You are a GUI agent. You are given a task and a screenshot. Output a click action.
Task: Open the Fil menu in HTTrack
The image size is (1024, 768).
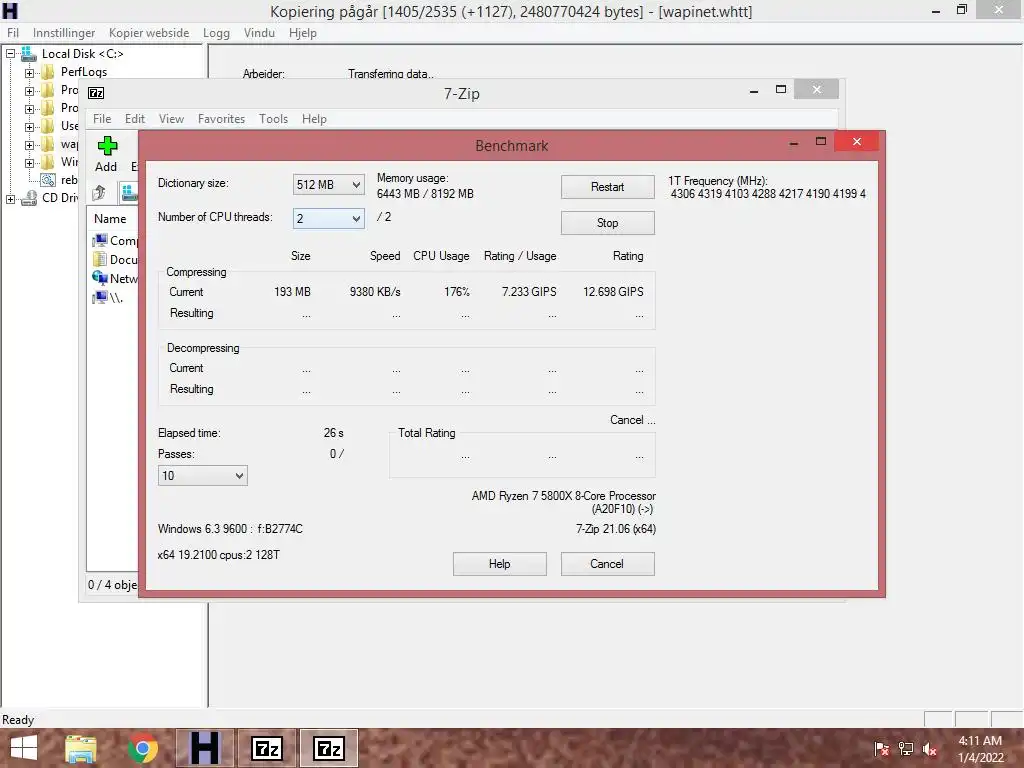13,33
